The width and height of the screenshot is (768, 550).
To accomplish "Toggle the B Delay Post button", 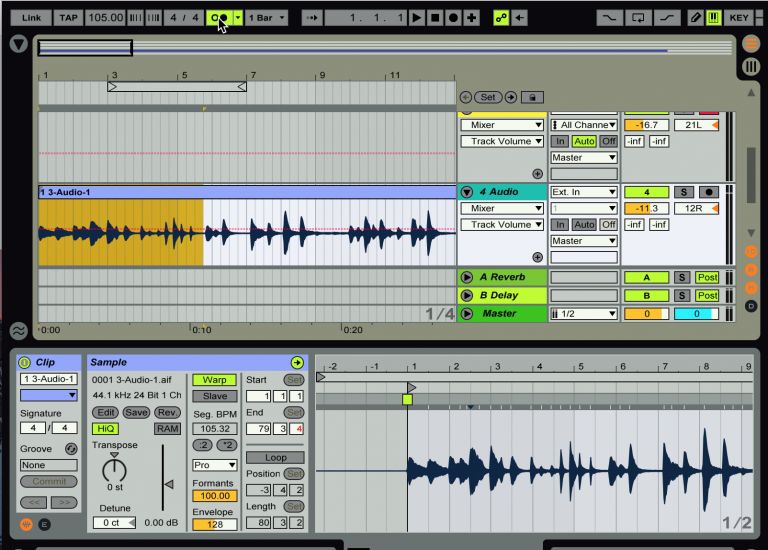I will coord(707,296).
